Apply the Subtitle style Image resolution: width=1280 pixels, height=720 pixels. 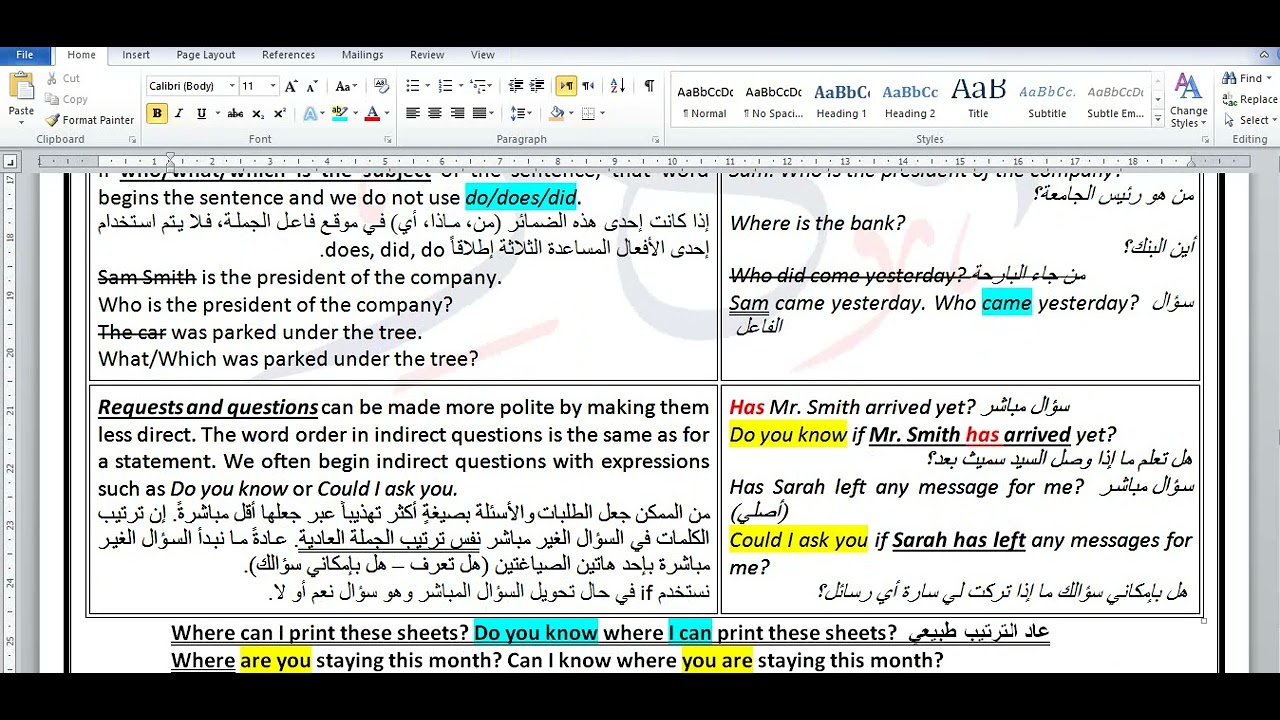pos(1047,100)
